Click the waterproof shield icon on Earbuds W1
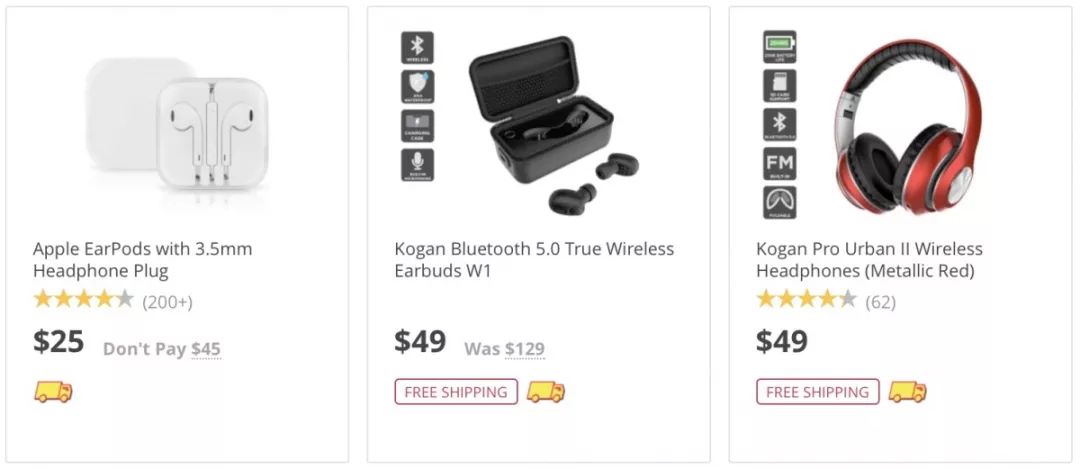Image resolution: width=1080 pixels, height=469 pixels. point(417,87)
